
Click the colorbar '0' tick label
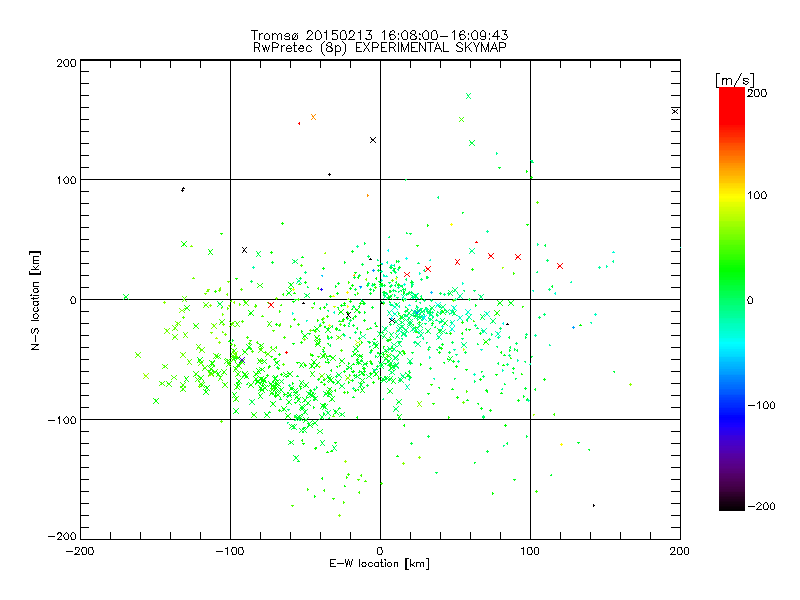(750, 300)
